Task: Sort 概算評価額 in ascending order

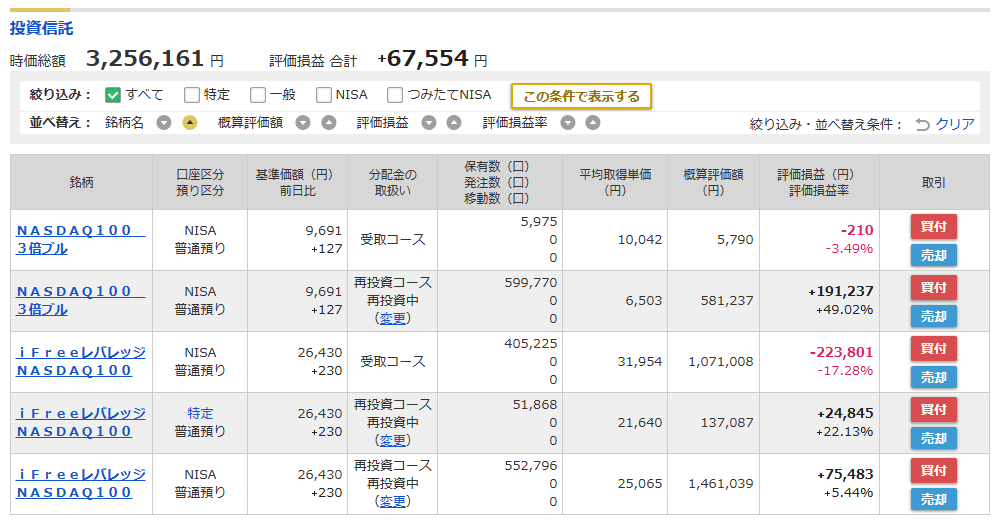Action: click(x=328, y=123)
